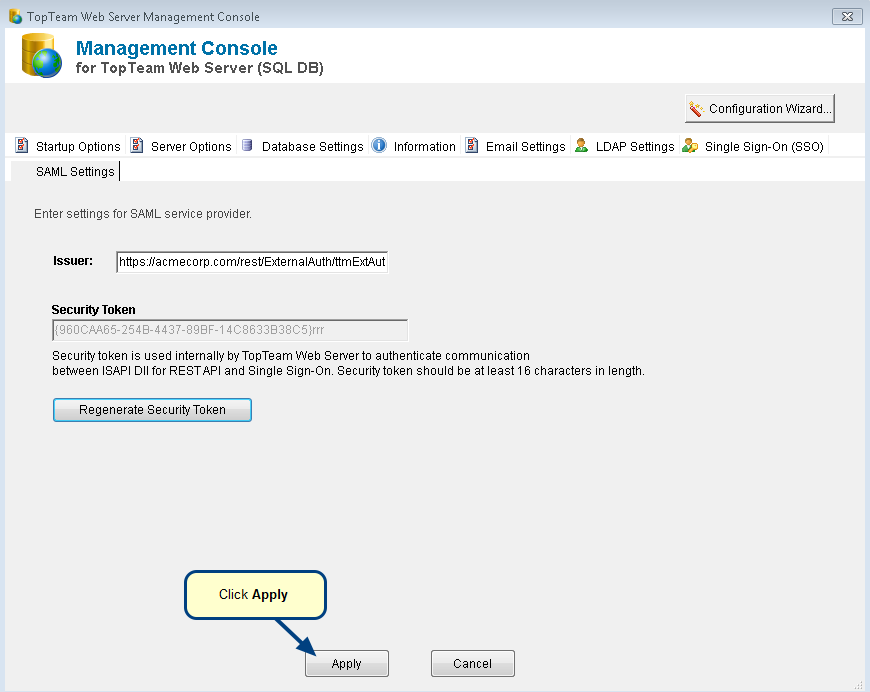The width and height of the screenshot is (870, 692).
Task: Click the 'Management Console' heading text
Action: pos(176,48)
